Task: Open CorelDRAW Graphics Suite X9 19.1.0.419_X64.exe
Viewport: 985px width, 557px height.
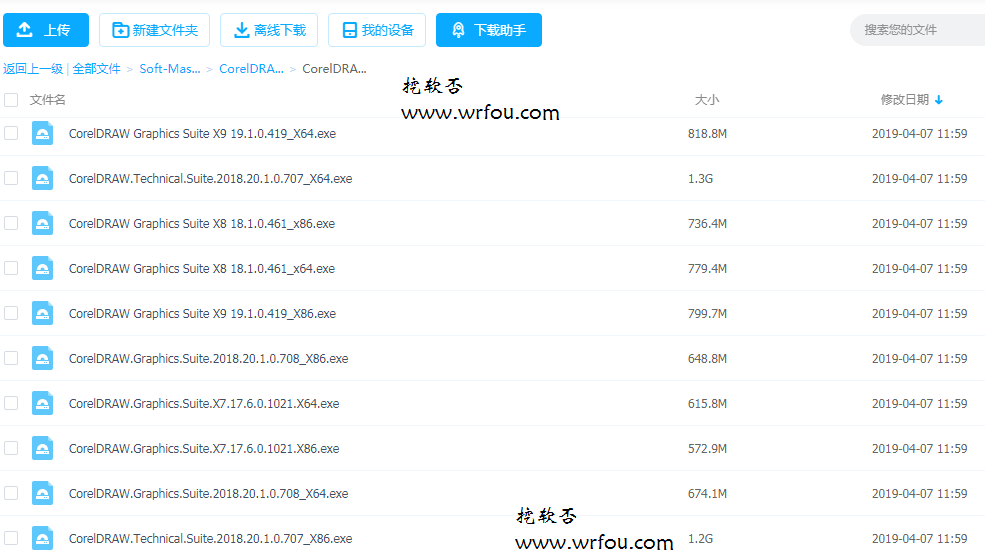Action: (202, 134)
